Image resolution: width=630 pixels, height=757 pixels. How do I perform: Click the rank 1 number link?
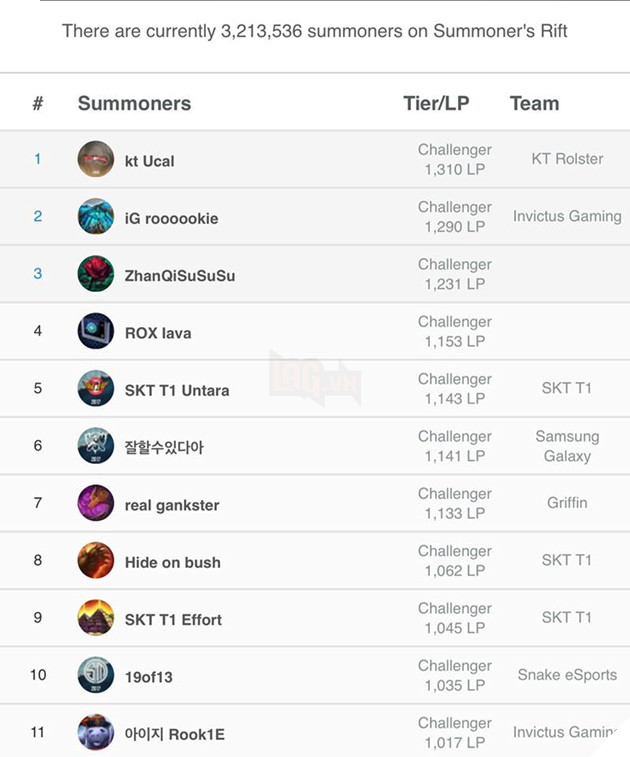pyautogui.click(x=38, y=159)
